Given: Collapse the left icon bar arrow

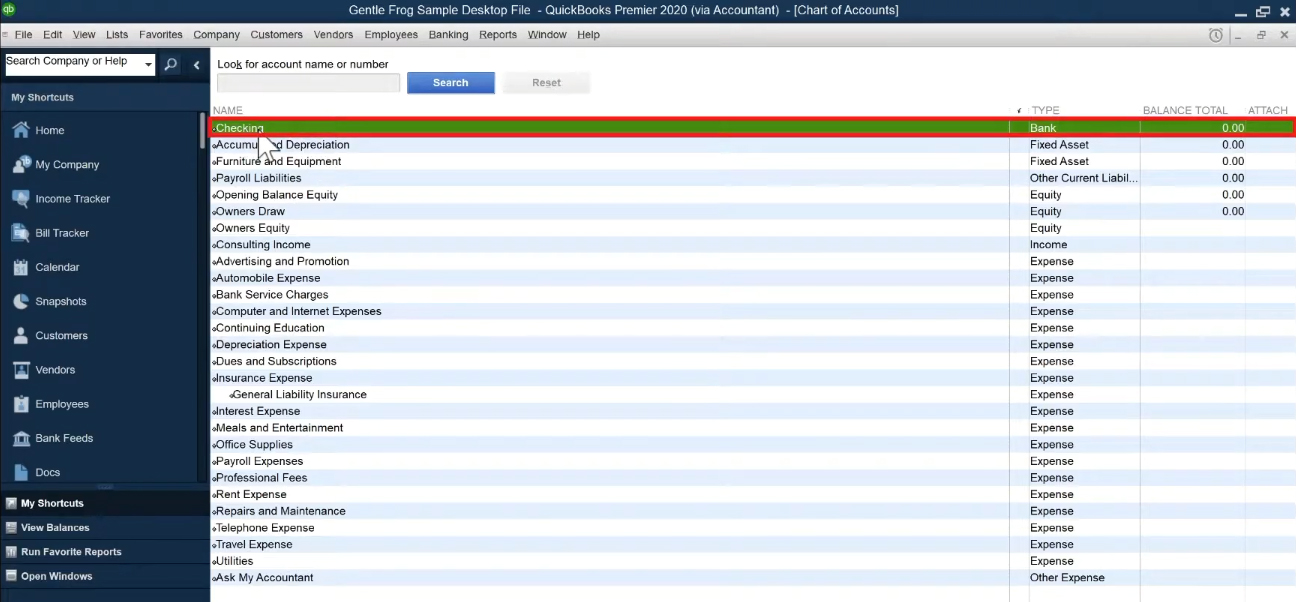Looking at the screenshot, I should [196, 64].
